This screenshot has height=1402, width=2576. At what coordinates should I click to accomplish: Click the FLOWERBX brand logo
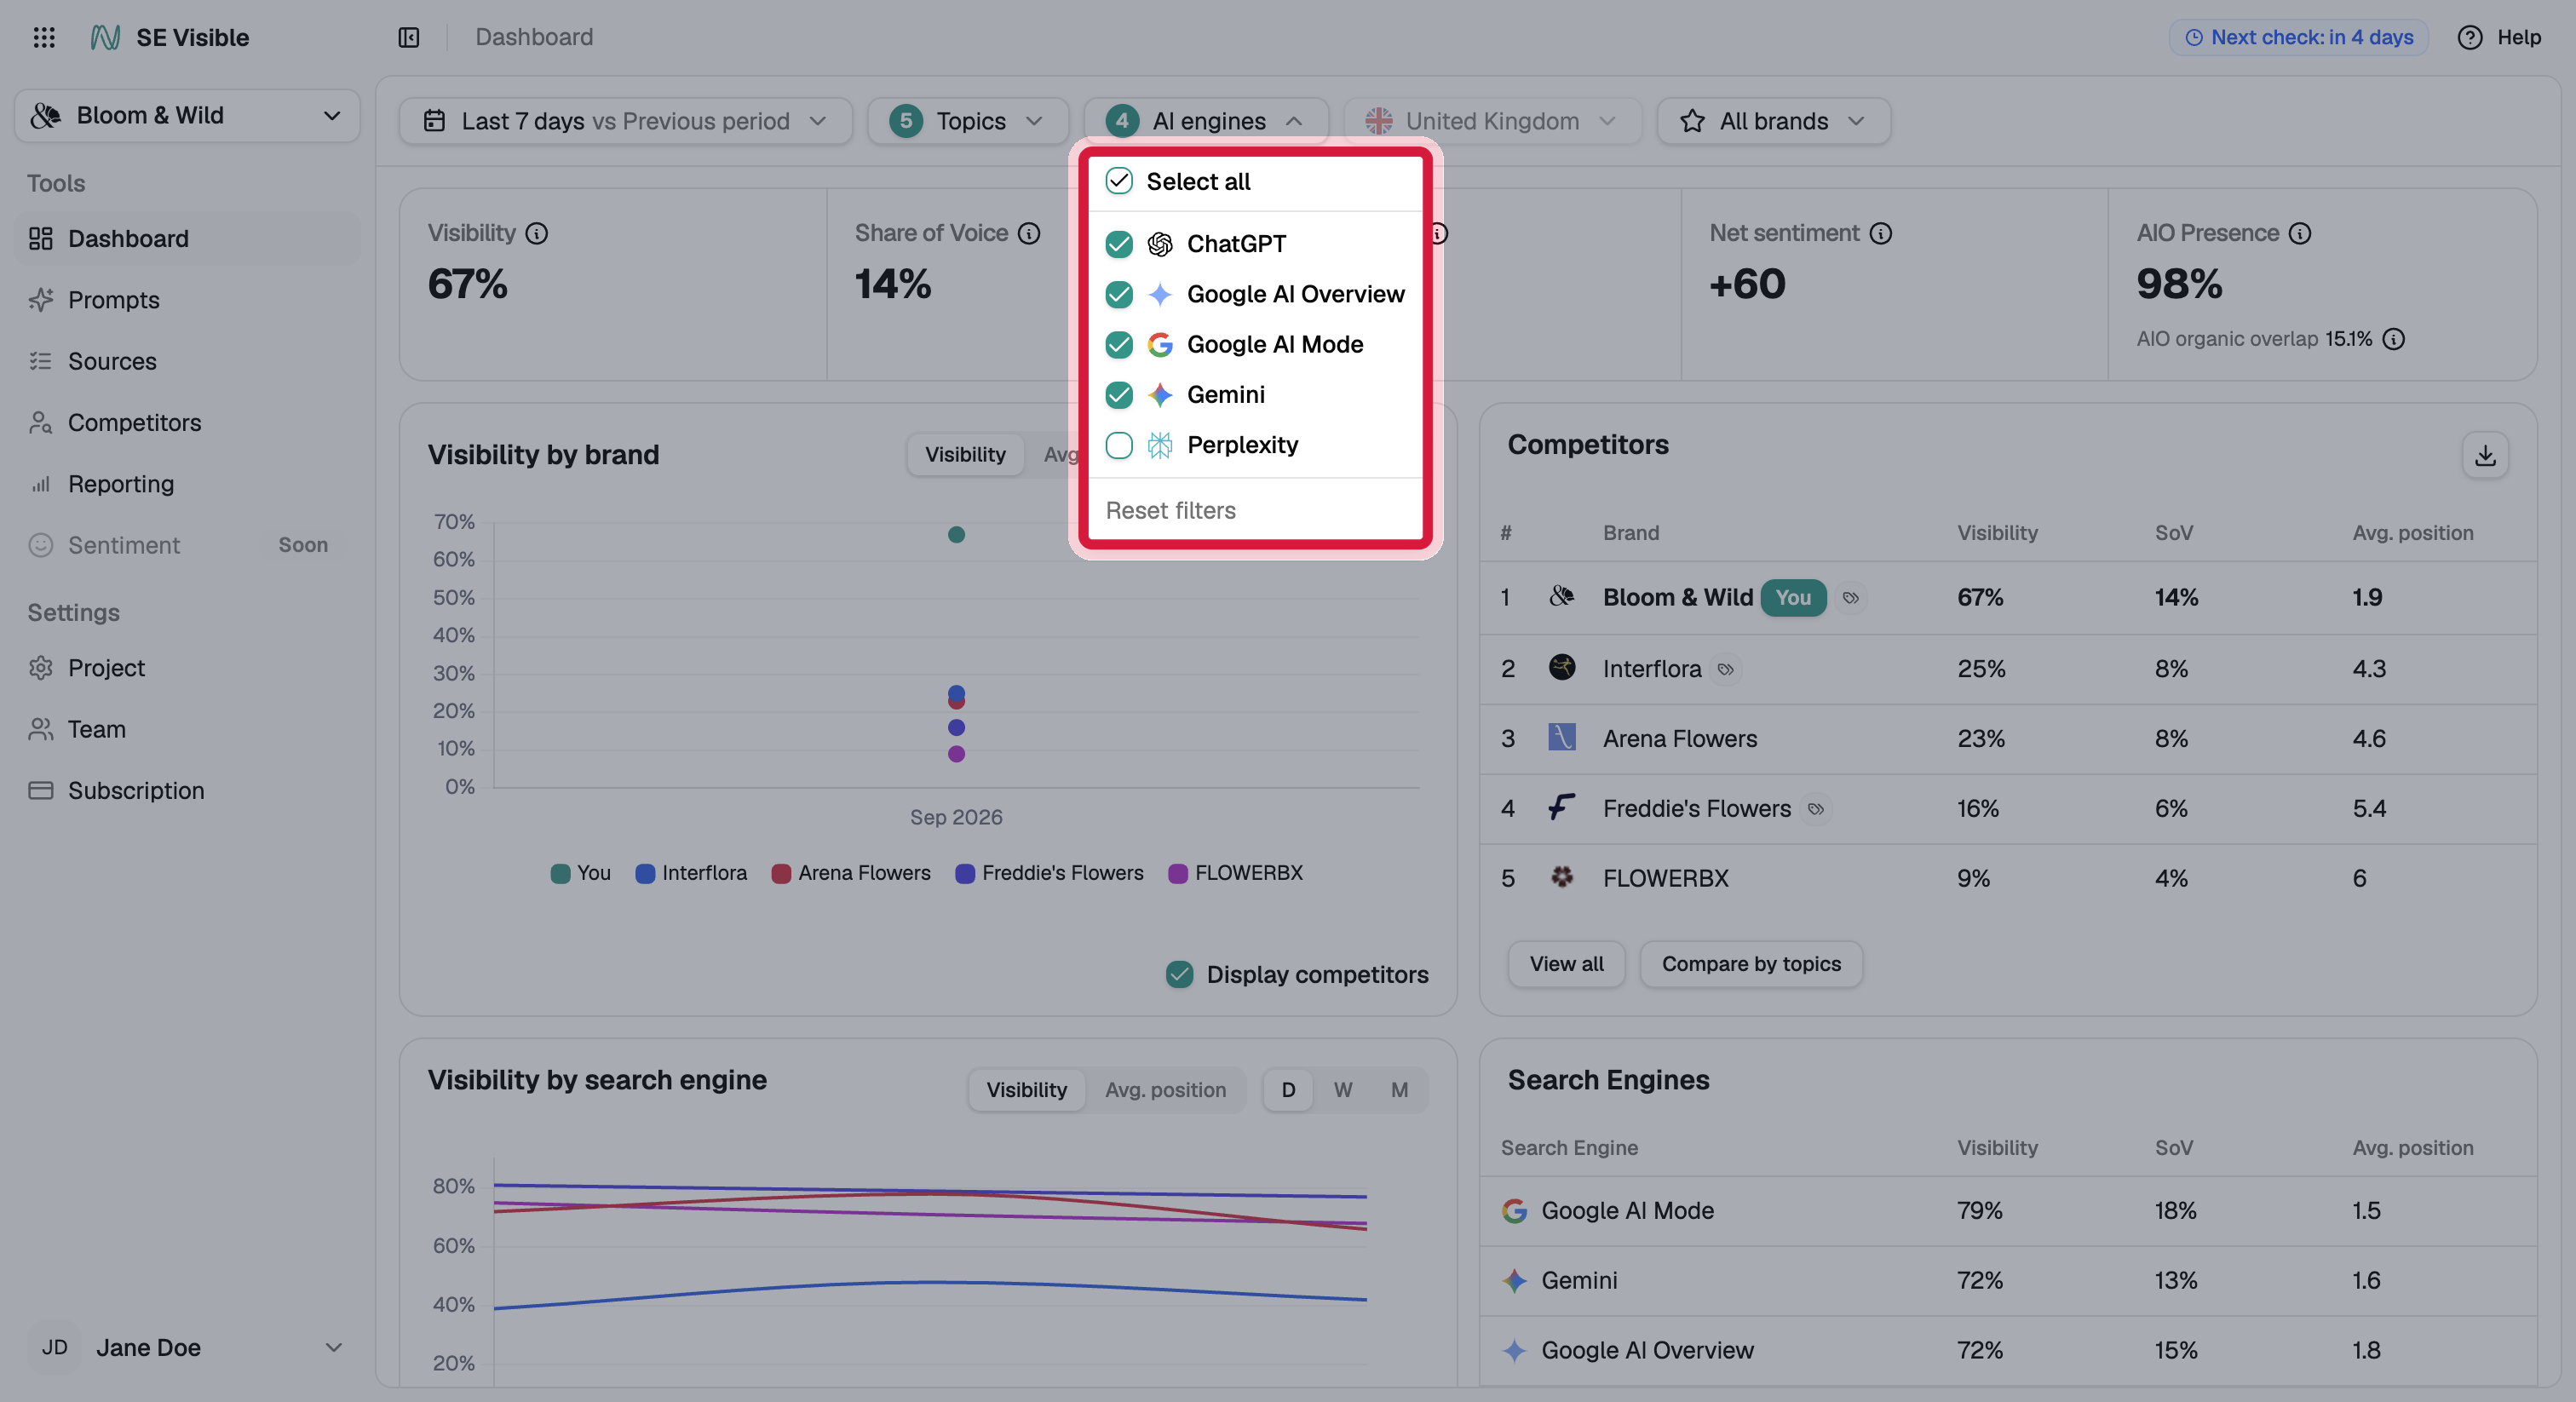1562,878
